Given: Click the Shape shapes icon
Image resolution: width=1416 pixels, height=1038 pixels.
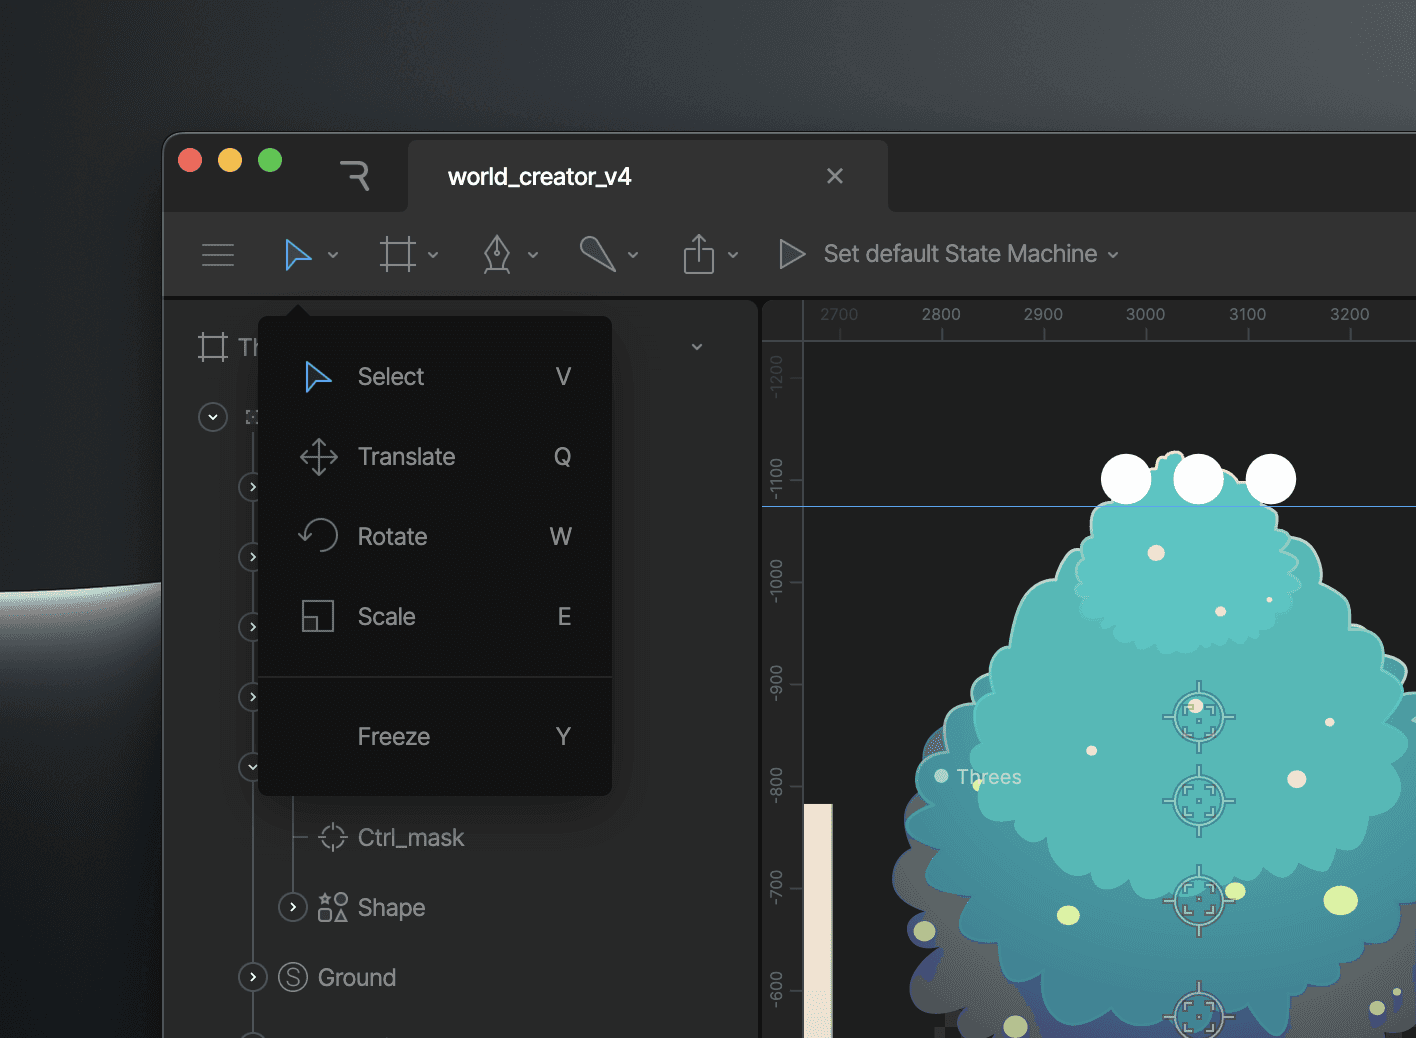Looking at the screenshot, I should tap(333, 907).
